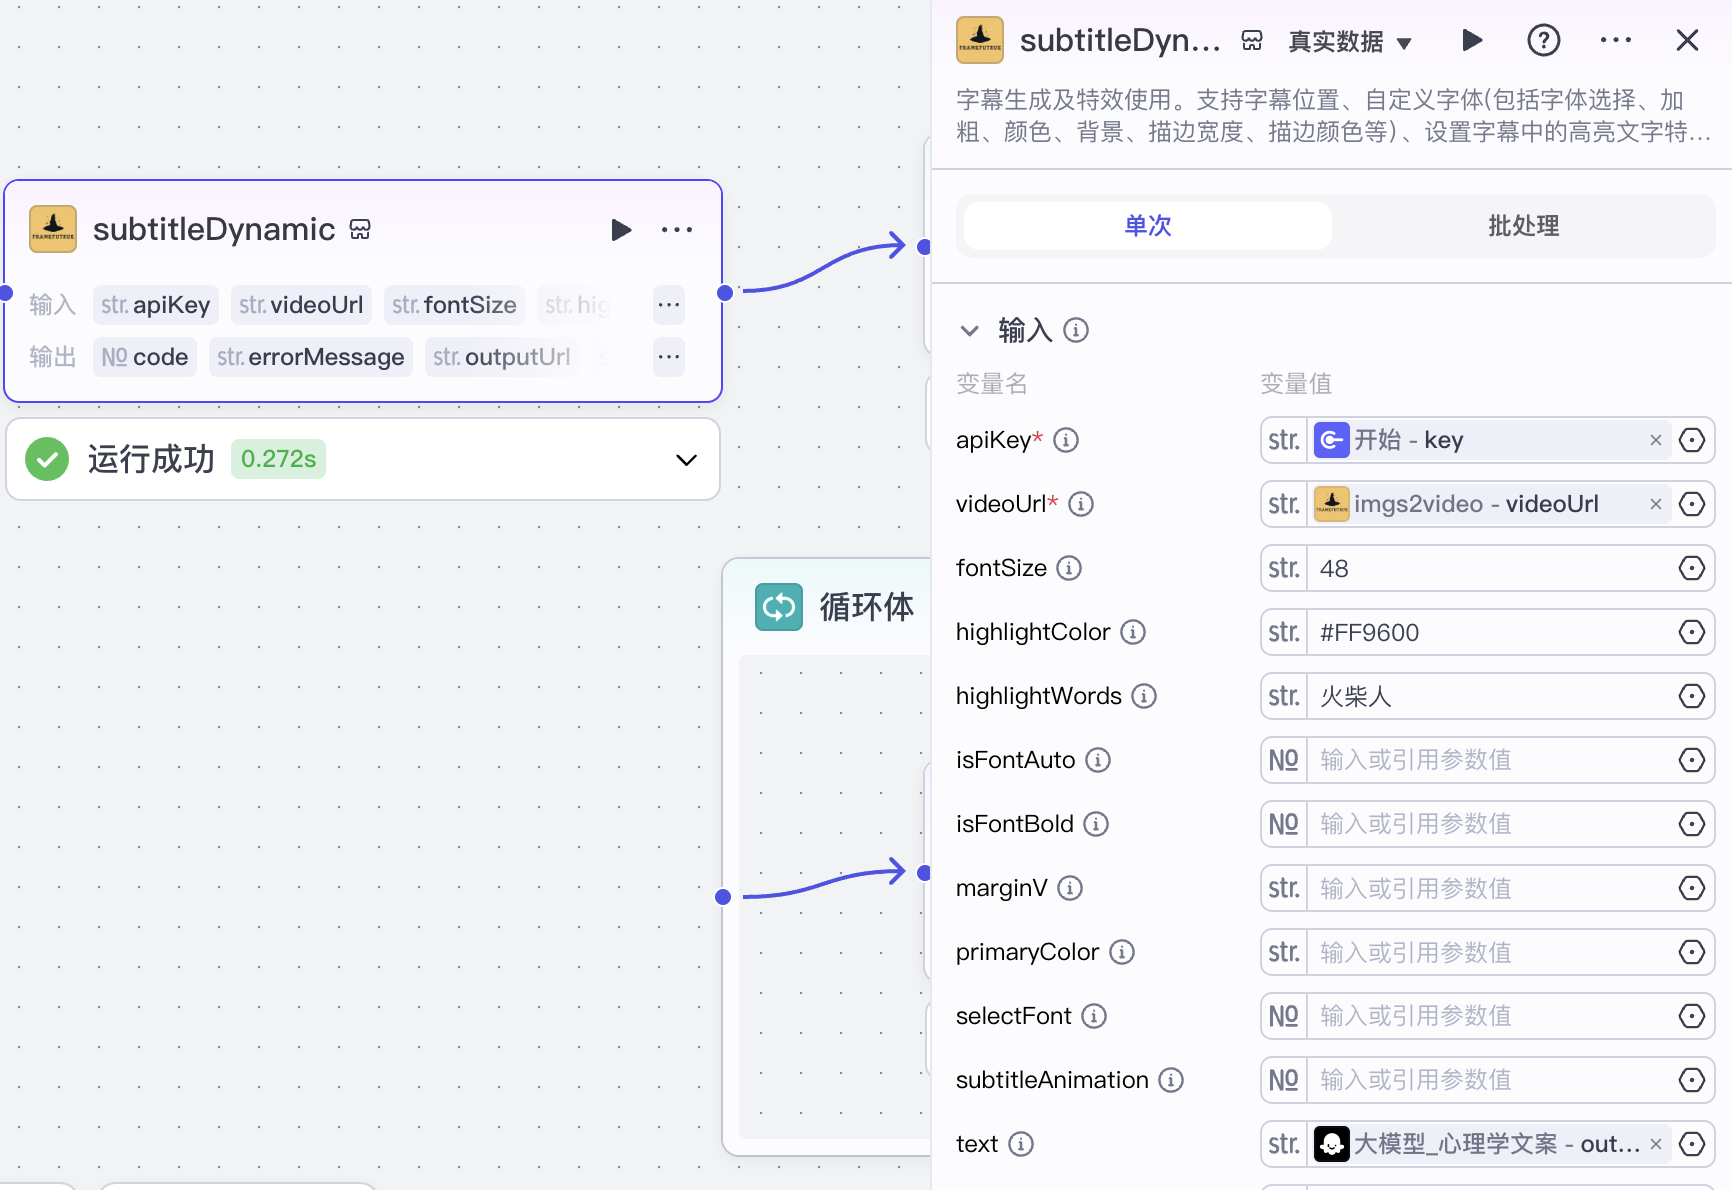Screen dimensions: 1732x1190
Task: Click the target icon beside the fontSize value
Action: [1692, 568]
